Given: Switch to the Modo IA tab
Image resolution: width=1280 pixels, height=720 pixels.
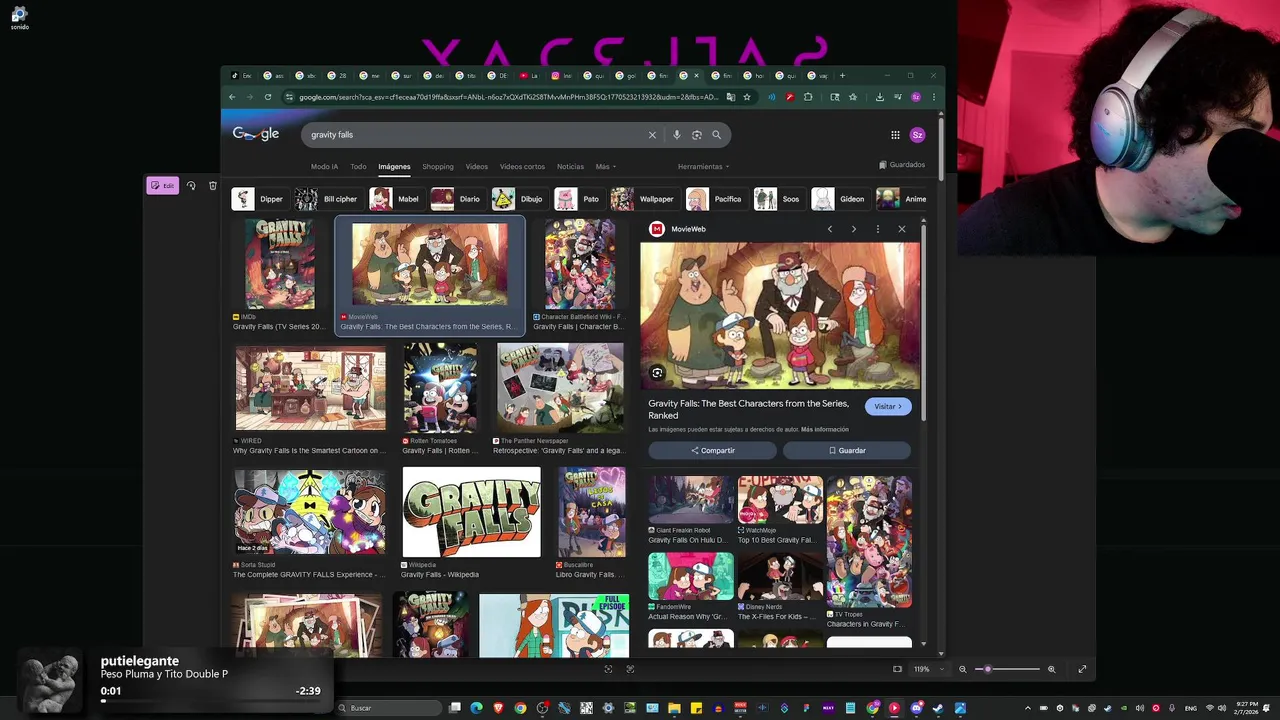Looking at the screenshot, I should click(x=324, y=167).
